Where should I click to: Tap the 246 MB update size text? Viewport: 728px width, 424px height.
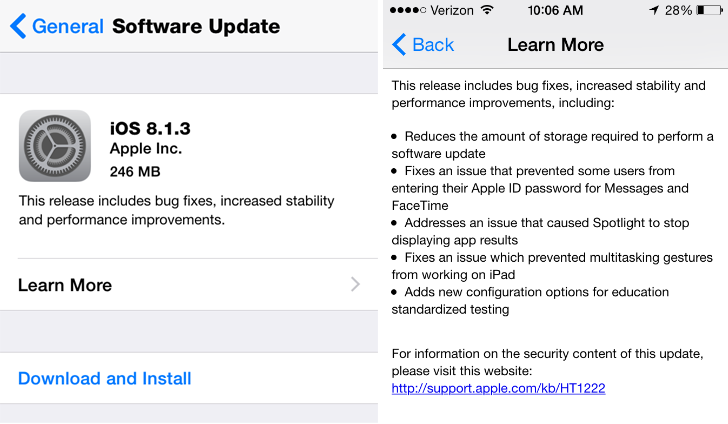pos(135,172)
